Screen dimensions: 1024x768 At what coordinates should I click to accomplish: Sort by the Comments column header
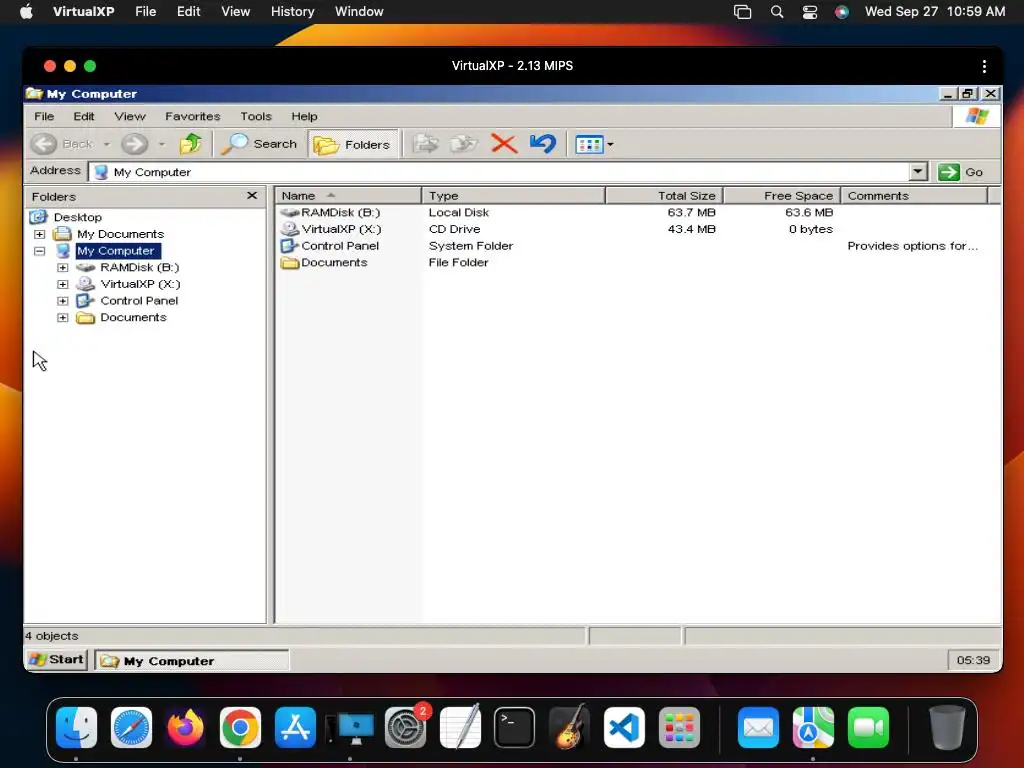(x=914, y=196)
